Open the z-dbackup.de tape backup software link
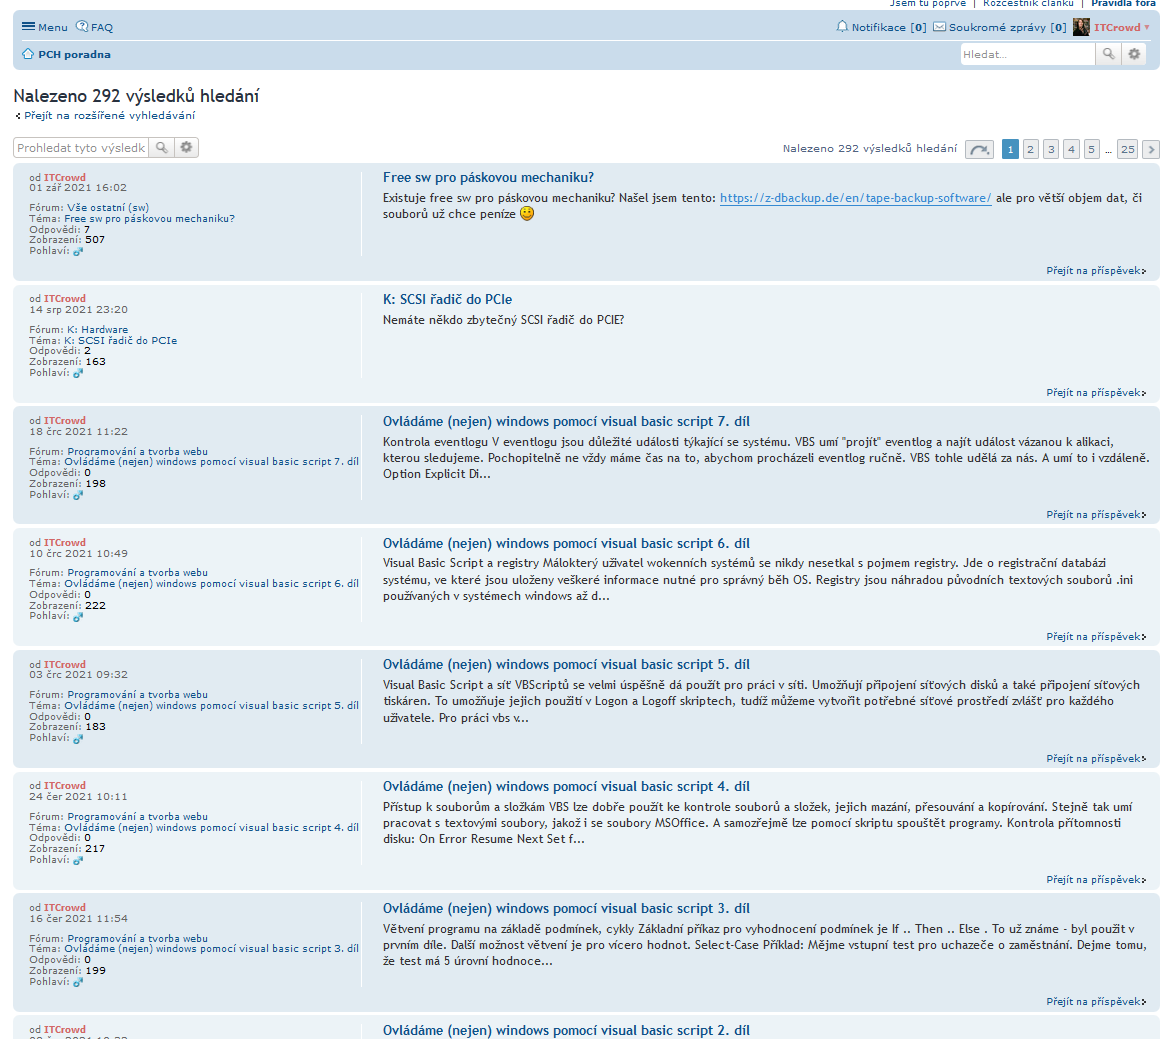 tap(855, 198)
